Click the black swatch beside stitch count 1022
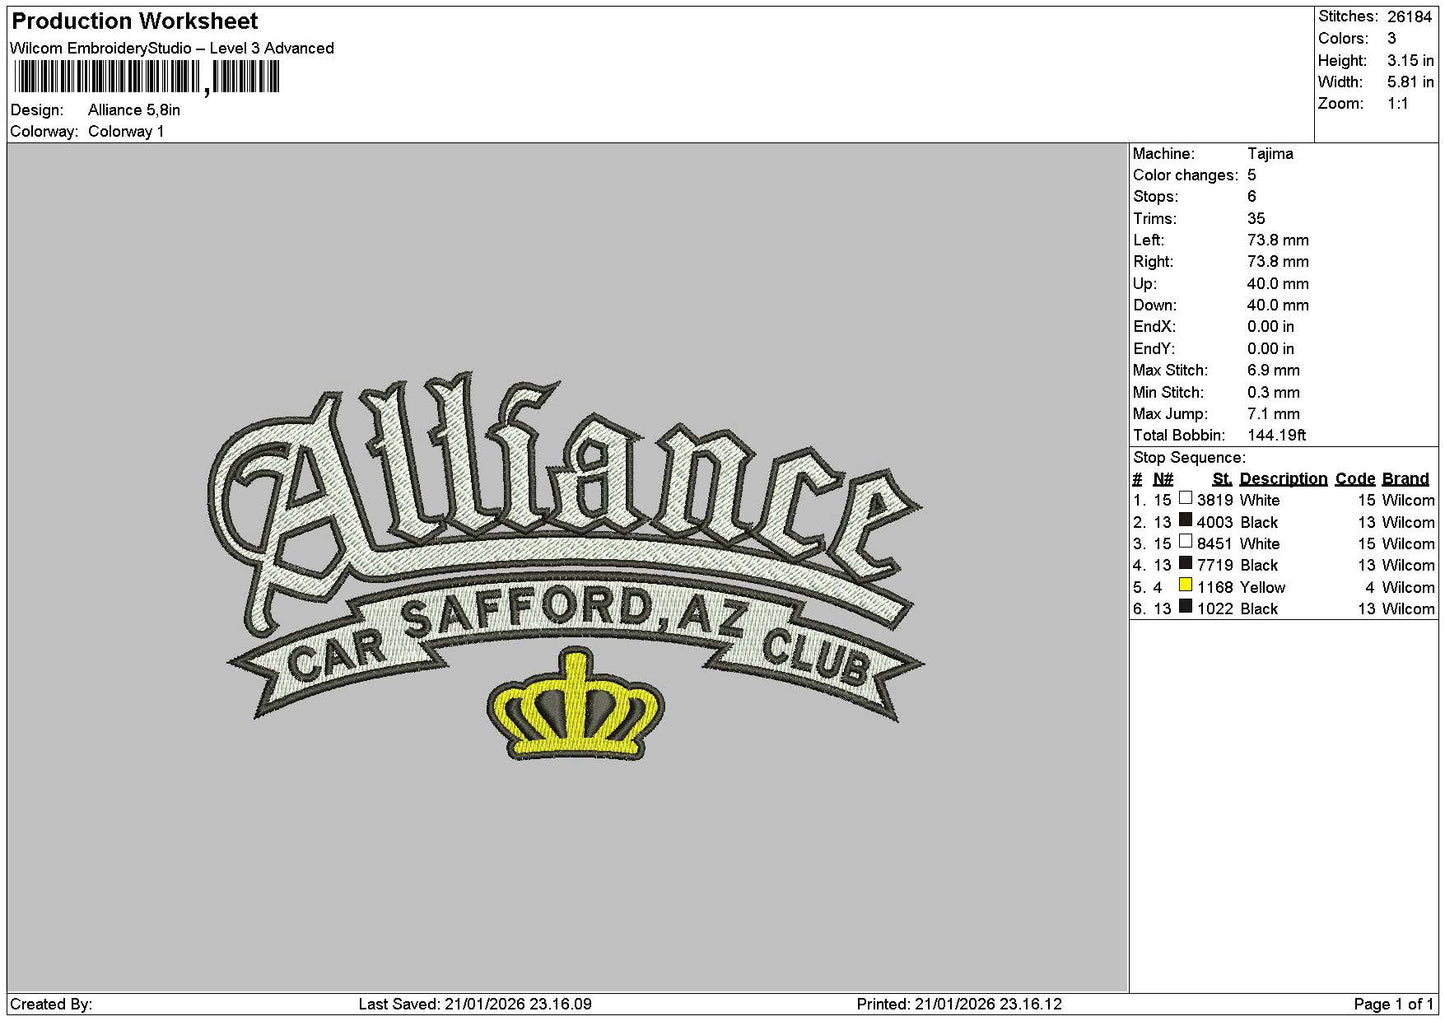Viewport: 1445px width, 1021px height. coord(1185,606)
